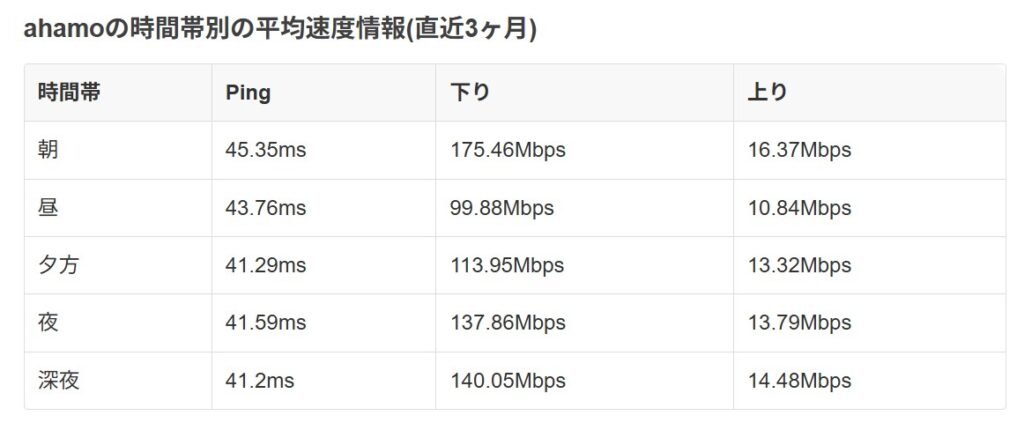Viewport: 1024px width, 423px height.
Task: Click the 45.35ms Ping value
Action: point(266,150)
